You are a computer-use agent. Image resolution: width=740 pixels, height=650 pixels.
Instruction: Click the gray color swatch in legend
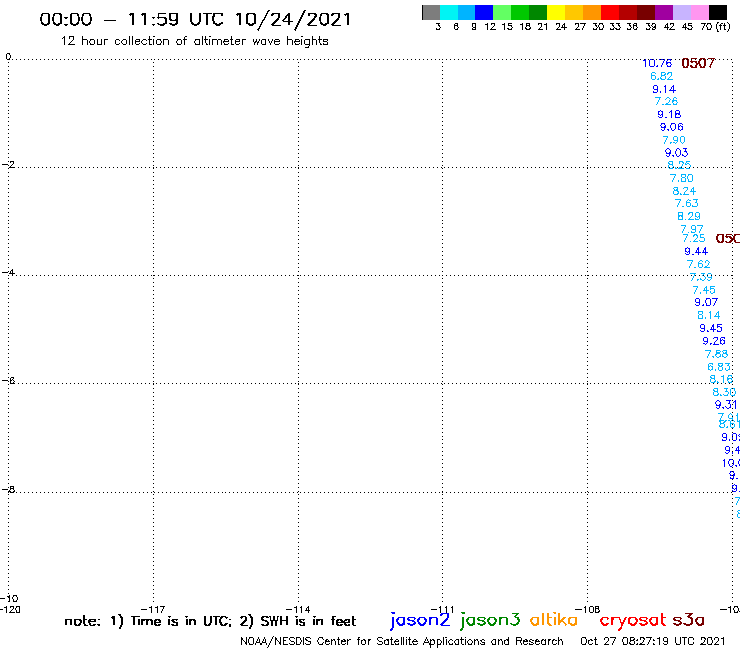431,12
